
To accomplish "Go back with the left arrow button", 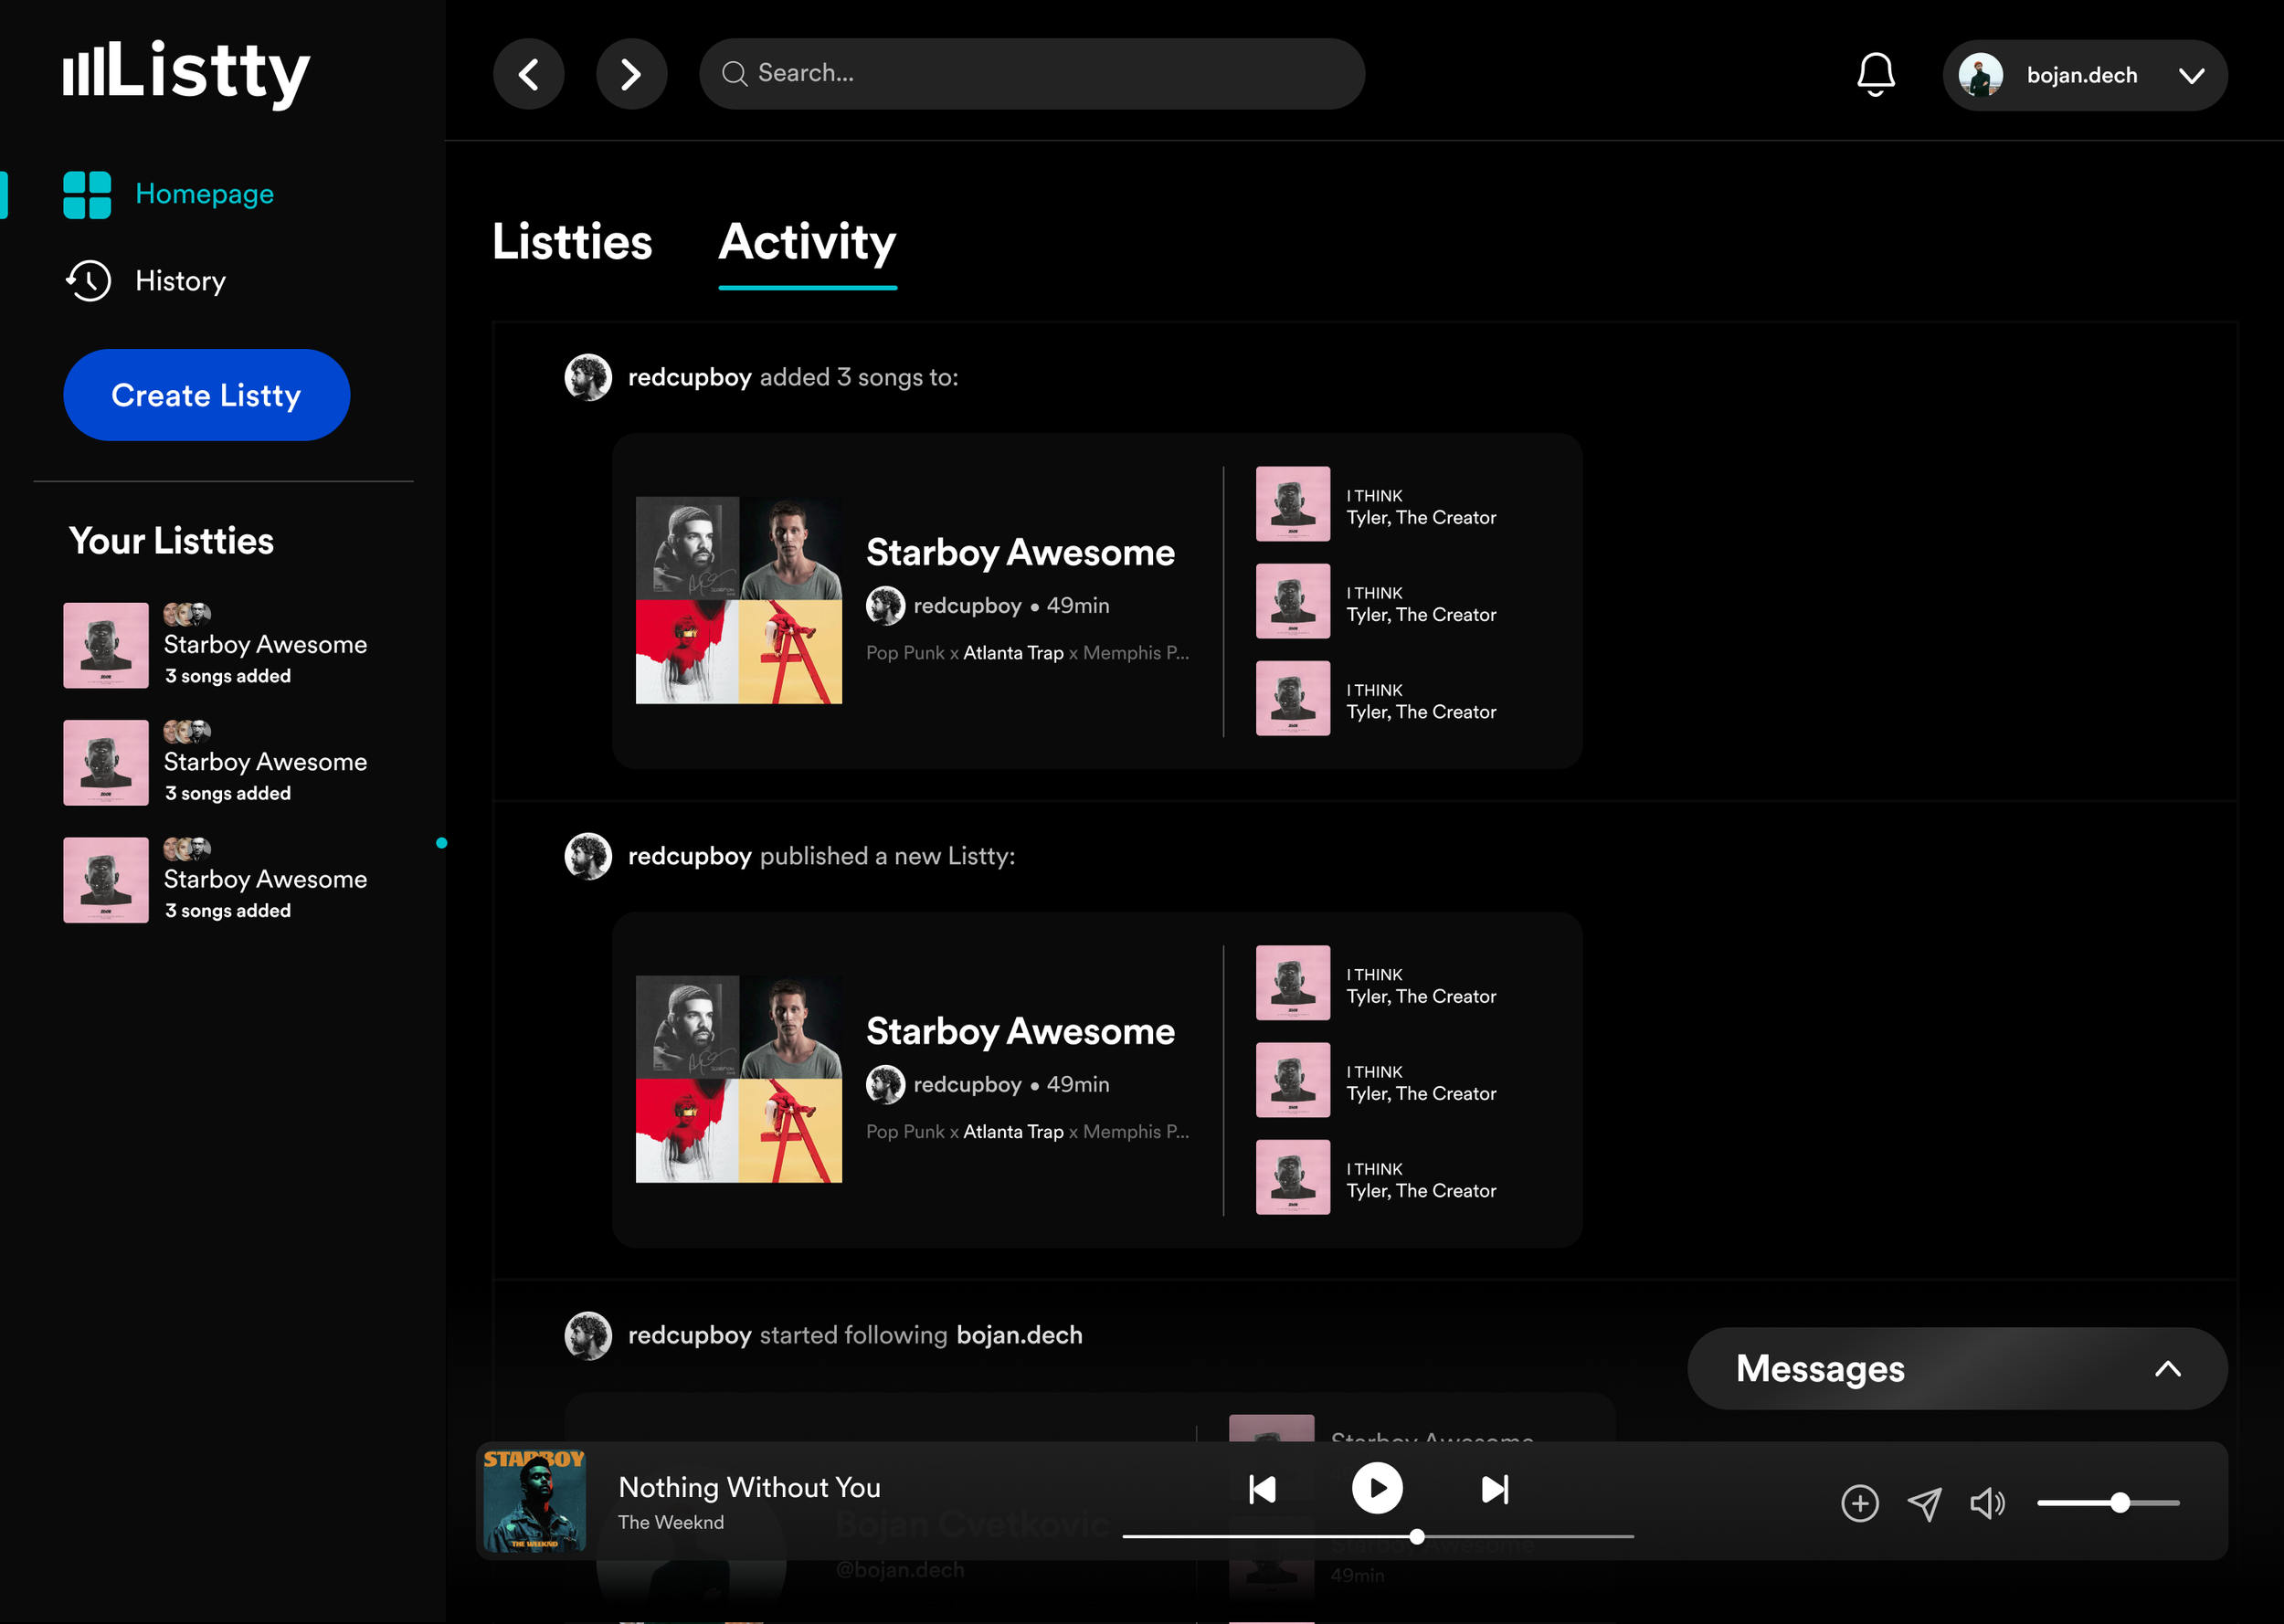I will [529, 74].
